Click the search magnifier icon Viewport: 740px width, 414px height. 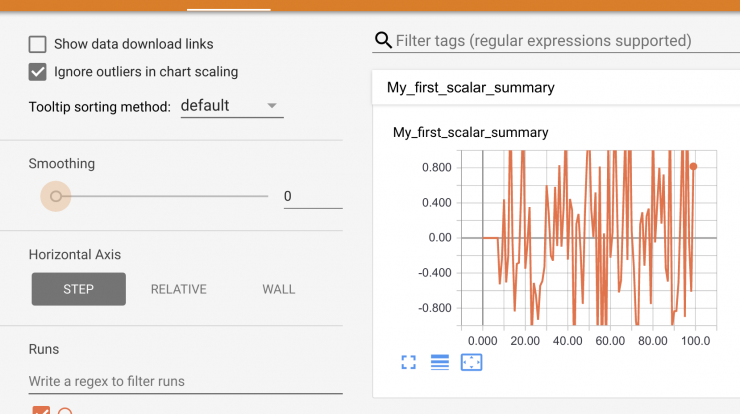[383, 41]
